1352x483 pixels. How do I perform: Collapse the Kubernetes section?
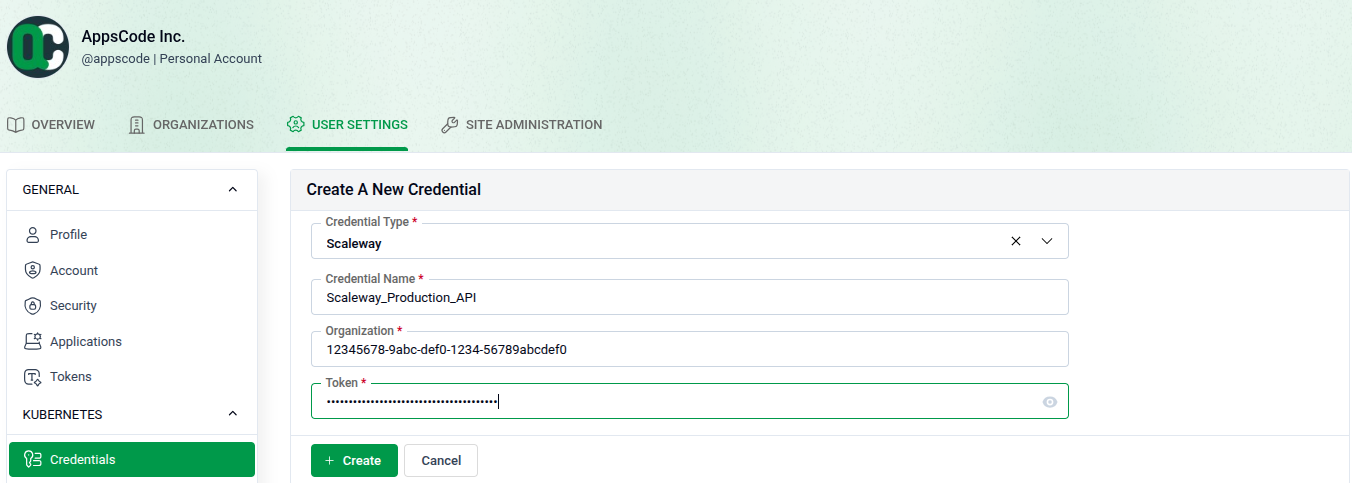(x=233, y=414)
